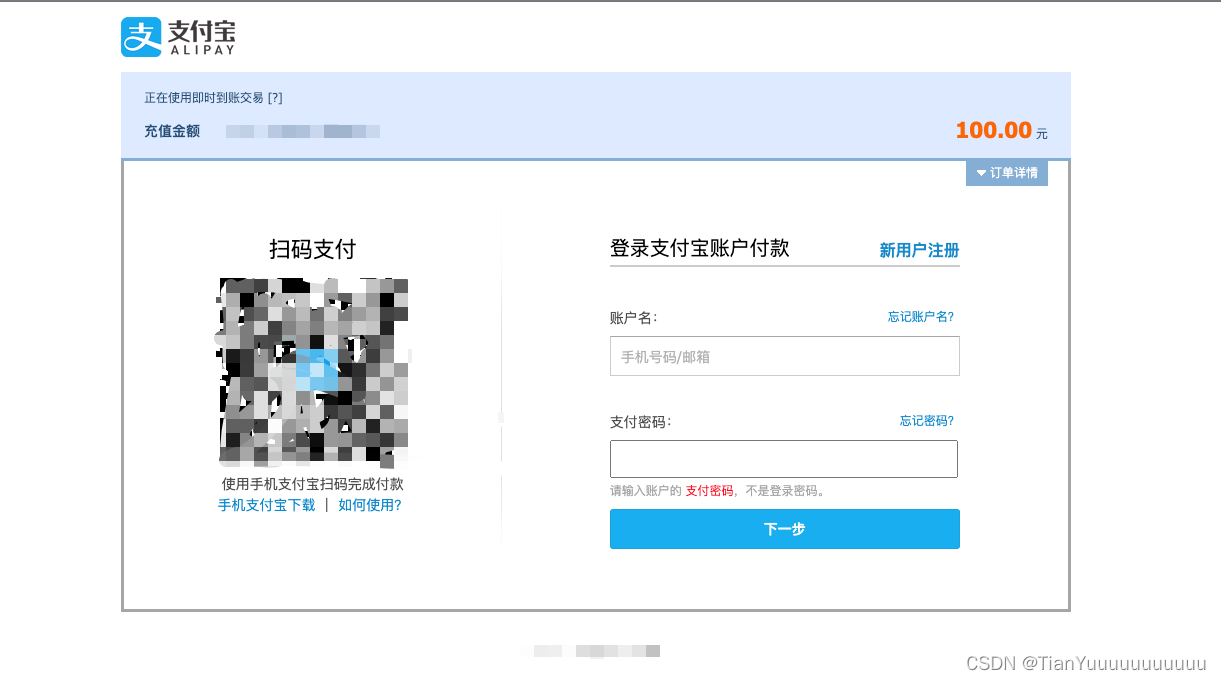Click the 下一步 button

pyautogui.click(x=785, y=529)
